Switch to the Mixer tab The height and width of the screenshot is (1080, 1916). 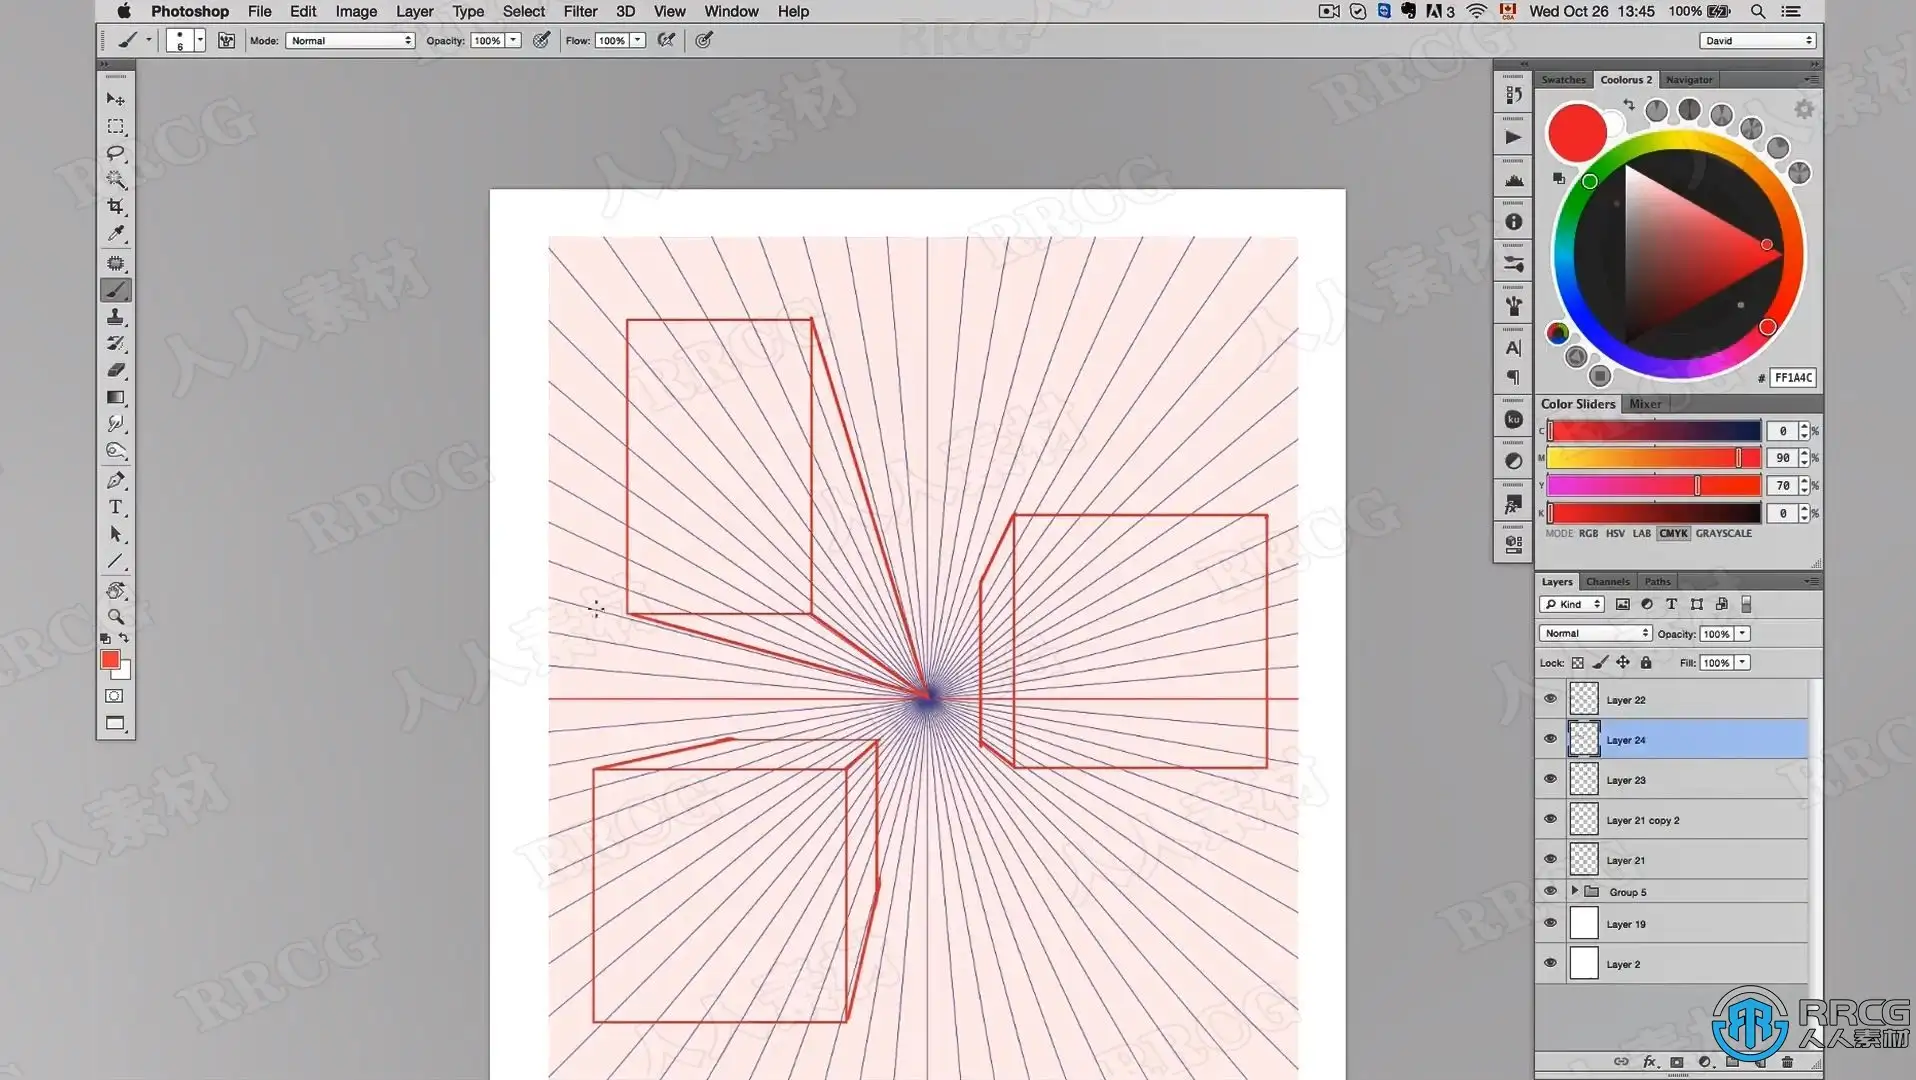pos(1645,404)
